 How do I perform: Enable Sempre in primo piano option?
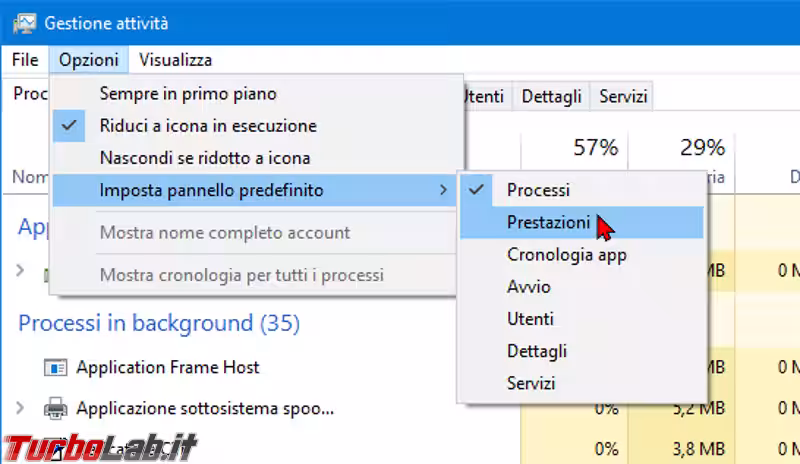(x=188, y=94)
